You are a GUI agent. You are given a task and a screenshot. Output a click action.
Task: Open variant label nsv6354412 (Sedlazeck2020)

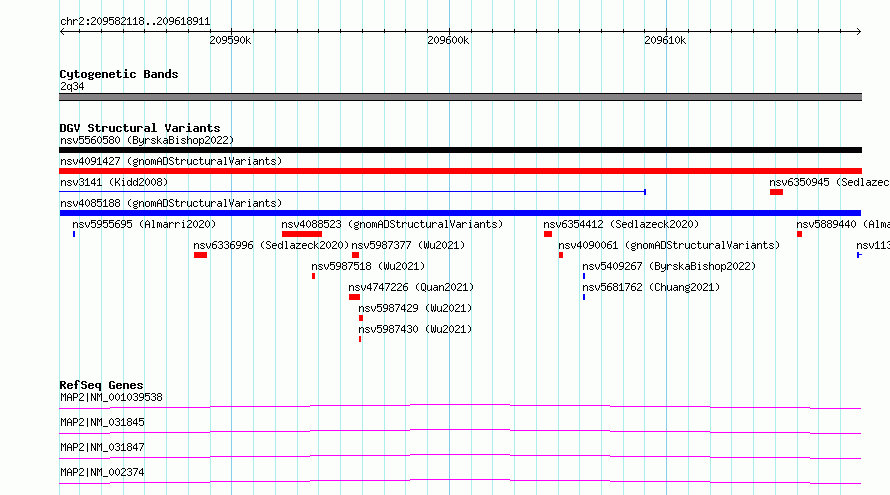click(x=621, y=224)
